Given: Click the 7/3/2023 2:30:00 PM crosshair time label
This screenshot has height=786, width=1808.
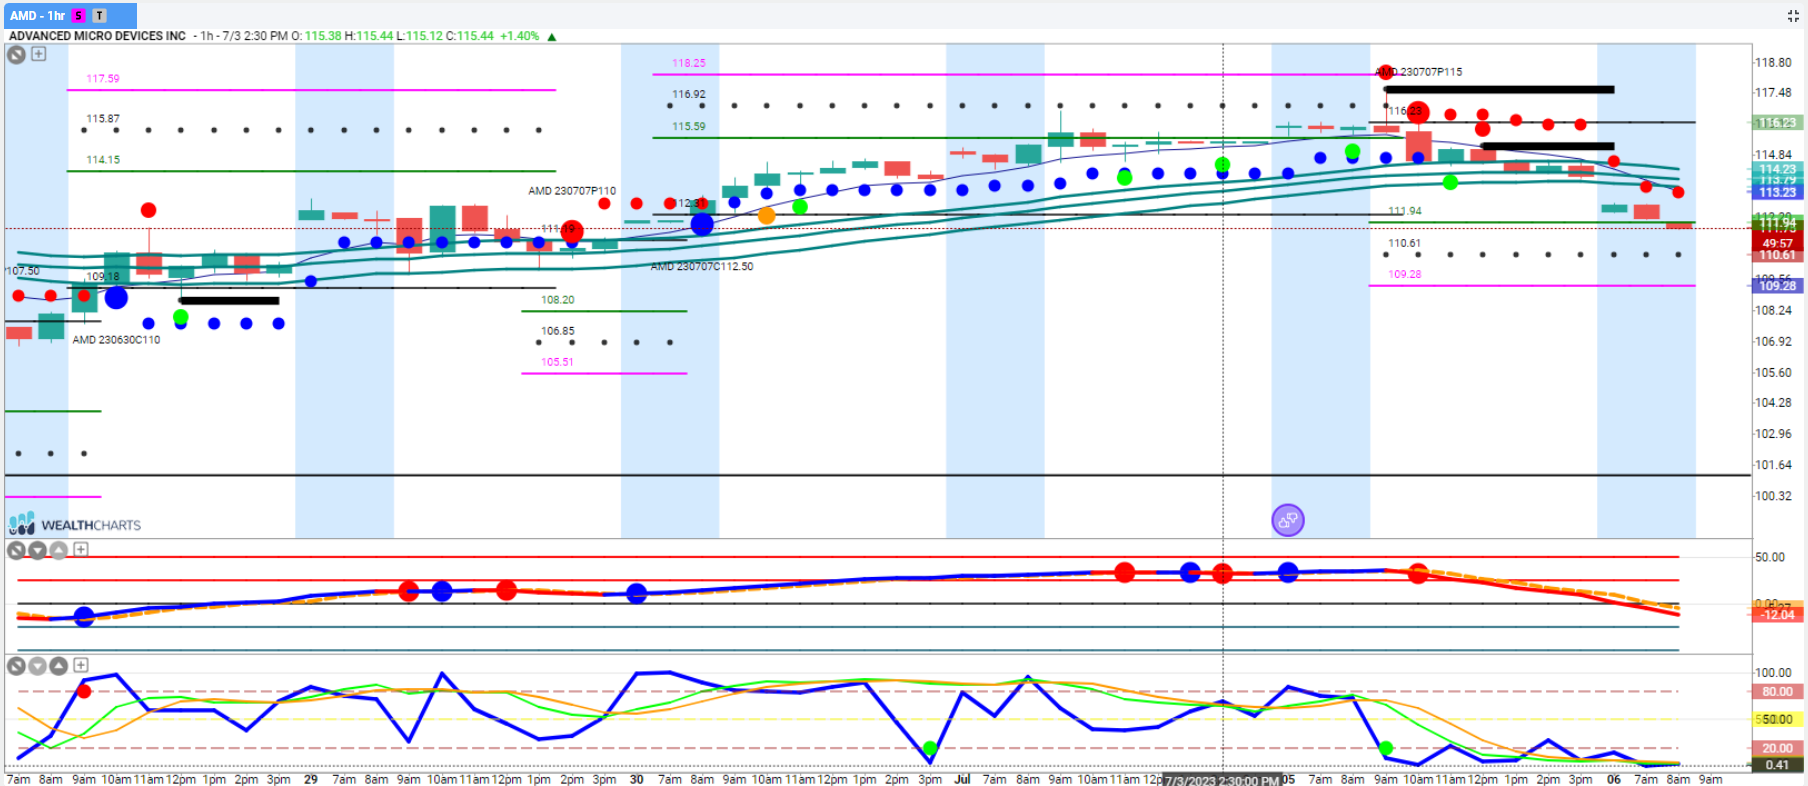Looking at the screenshot, I should (x=1221, y=780).
